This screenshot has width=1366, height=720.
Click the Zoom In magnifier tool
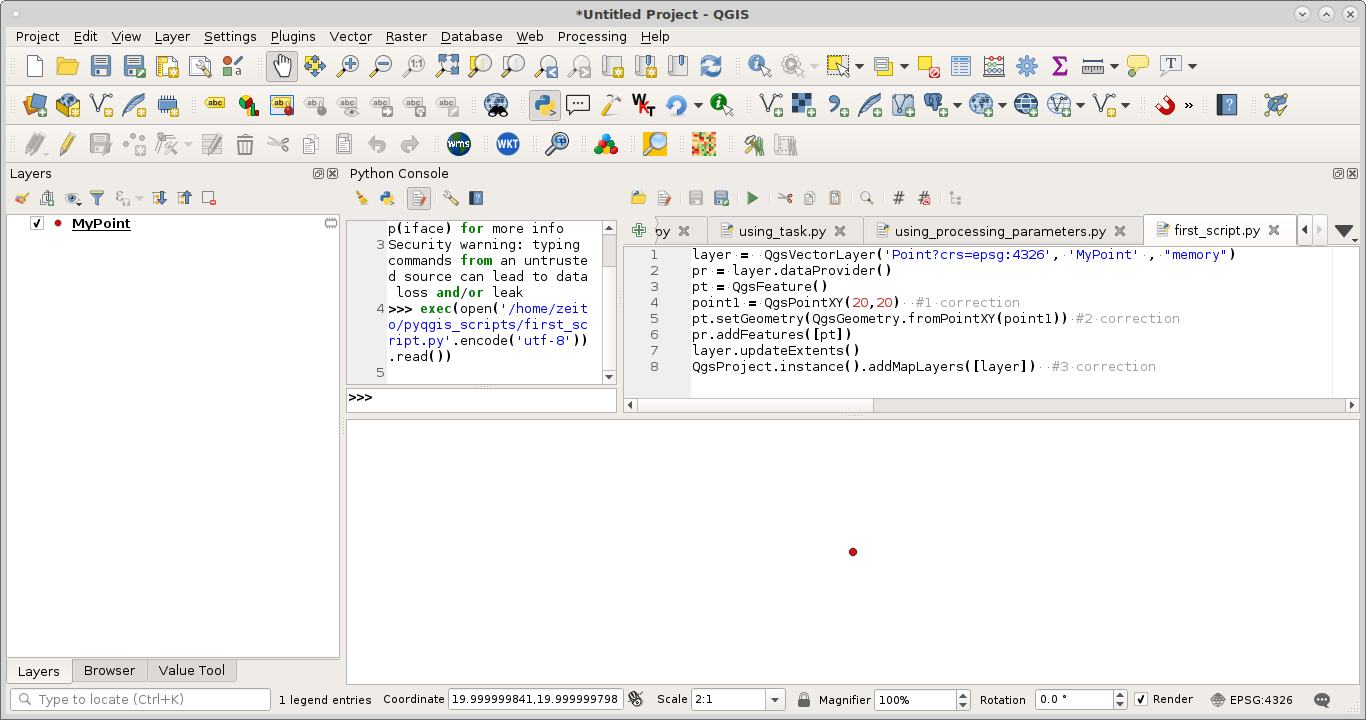pos(348,66)
